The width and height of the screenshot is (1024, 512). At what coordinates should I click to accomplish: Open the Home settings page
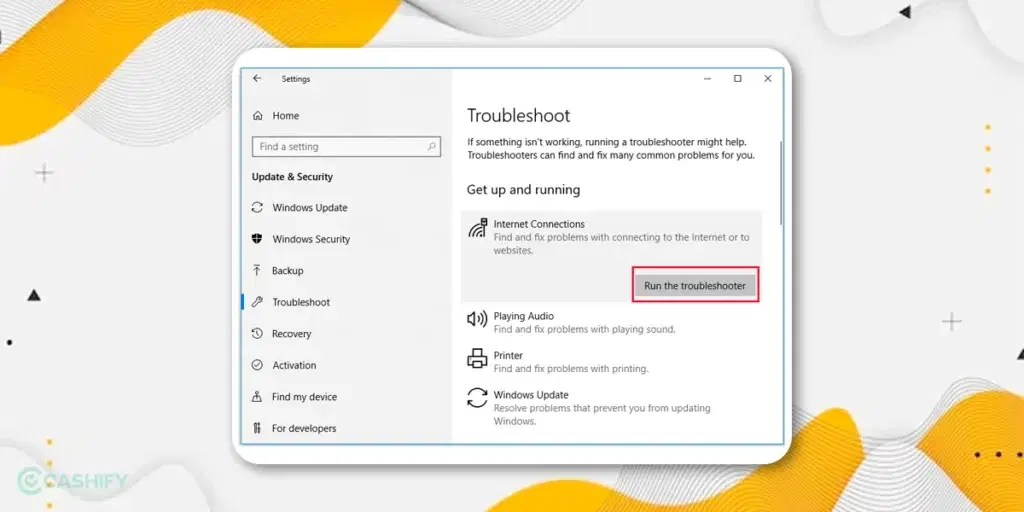coord(285,116)
